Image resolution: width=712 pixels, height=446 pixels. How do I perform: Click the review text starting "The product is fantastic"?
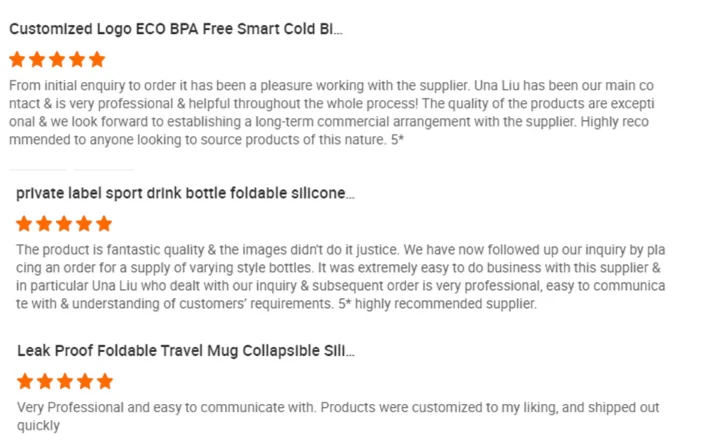pos(340,276)
